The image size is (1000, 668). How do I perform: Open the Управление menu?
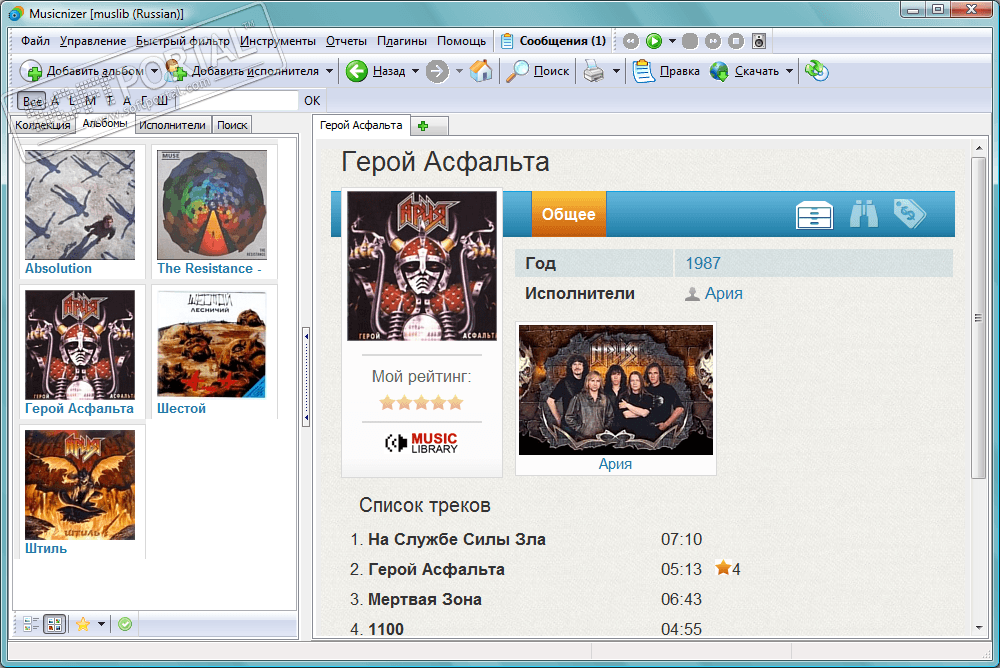93,41
